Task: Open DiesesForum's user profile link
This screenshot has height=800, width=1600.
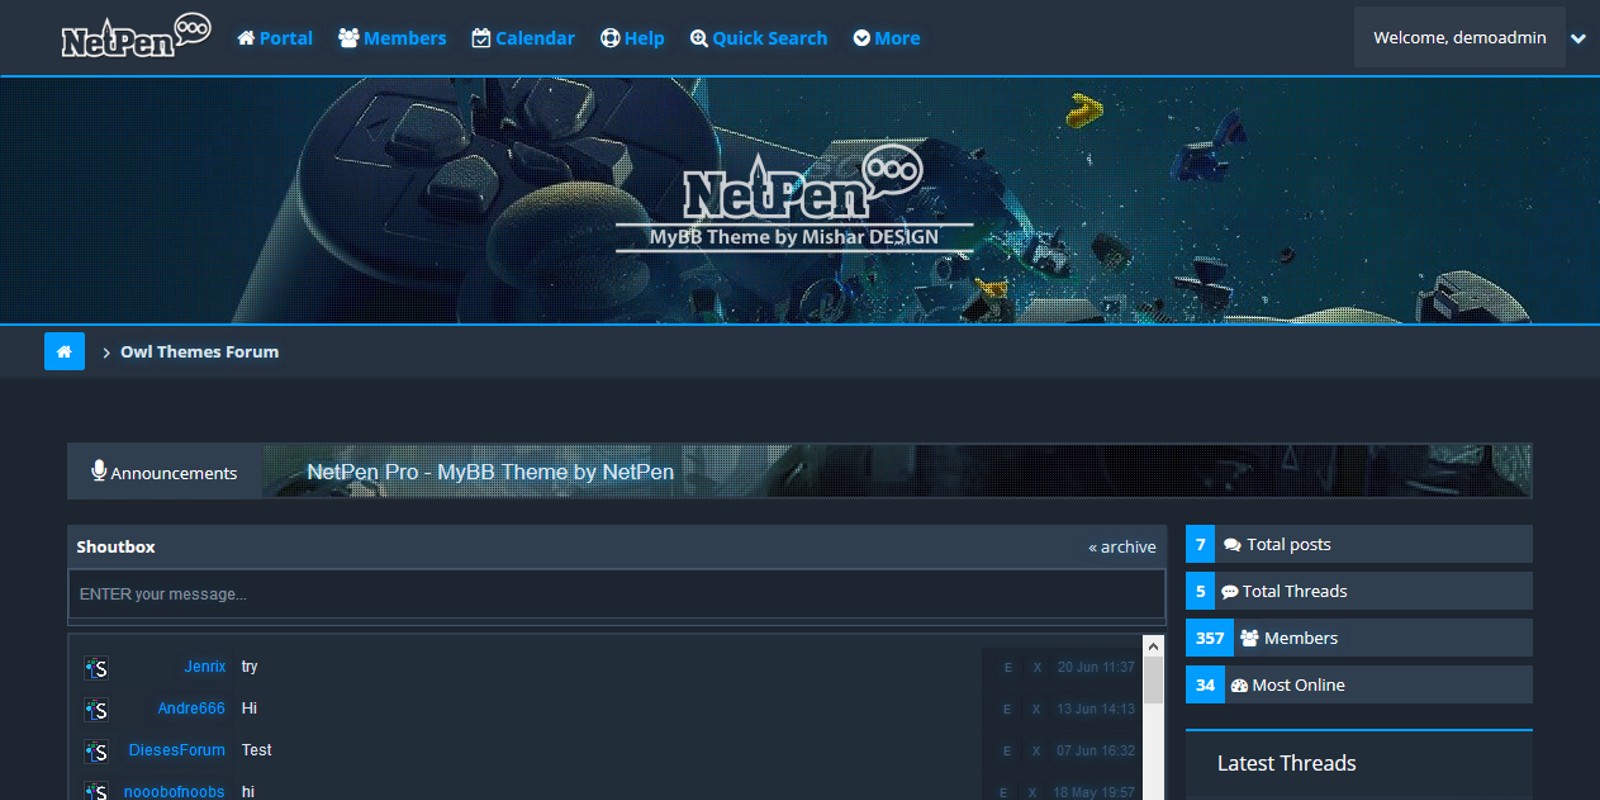Action: tap(176, 750)
